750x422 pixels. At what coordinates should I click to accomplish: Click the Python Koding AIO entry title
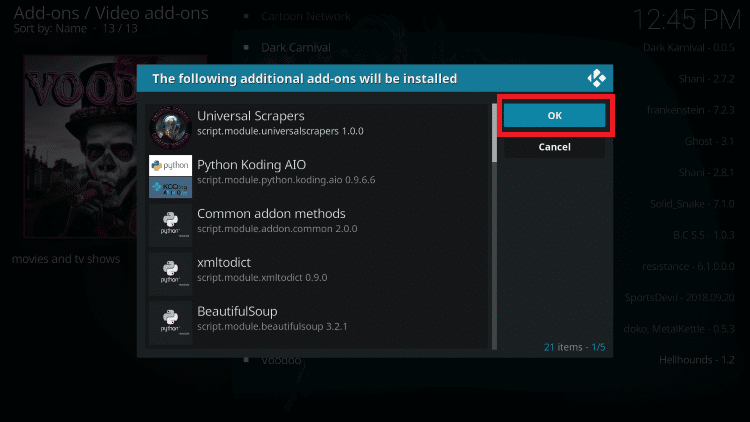[x=252, y=165]
